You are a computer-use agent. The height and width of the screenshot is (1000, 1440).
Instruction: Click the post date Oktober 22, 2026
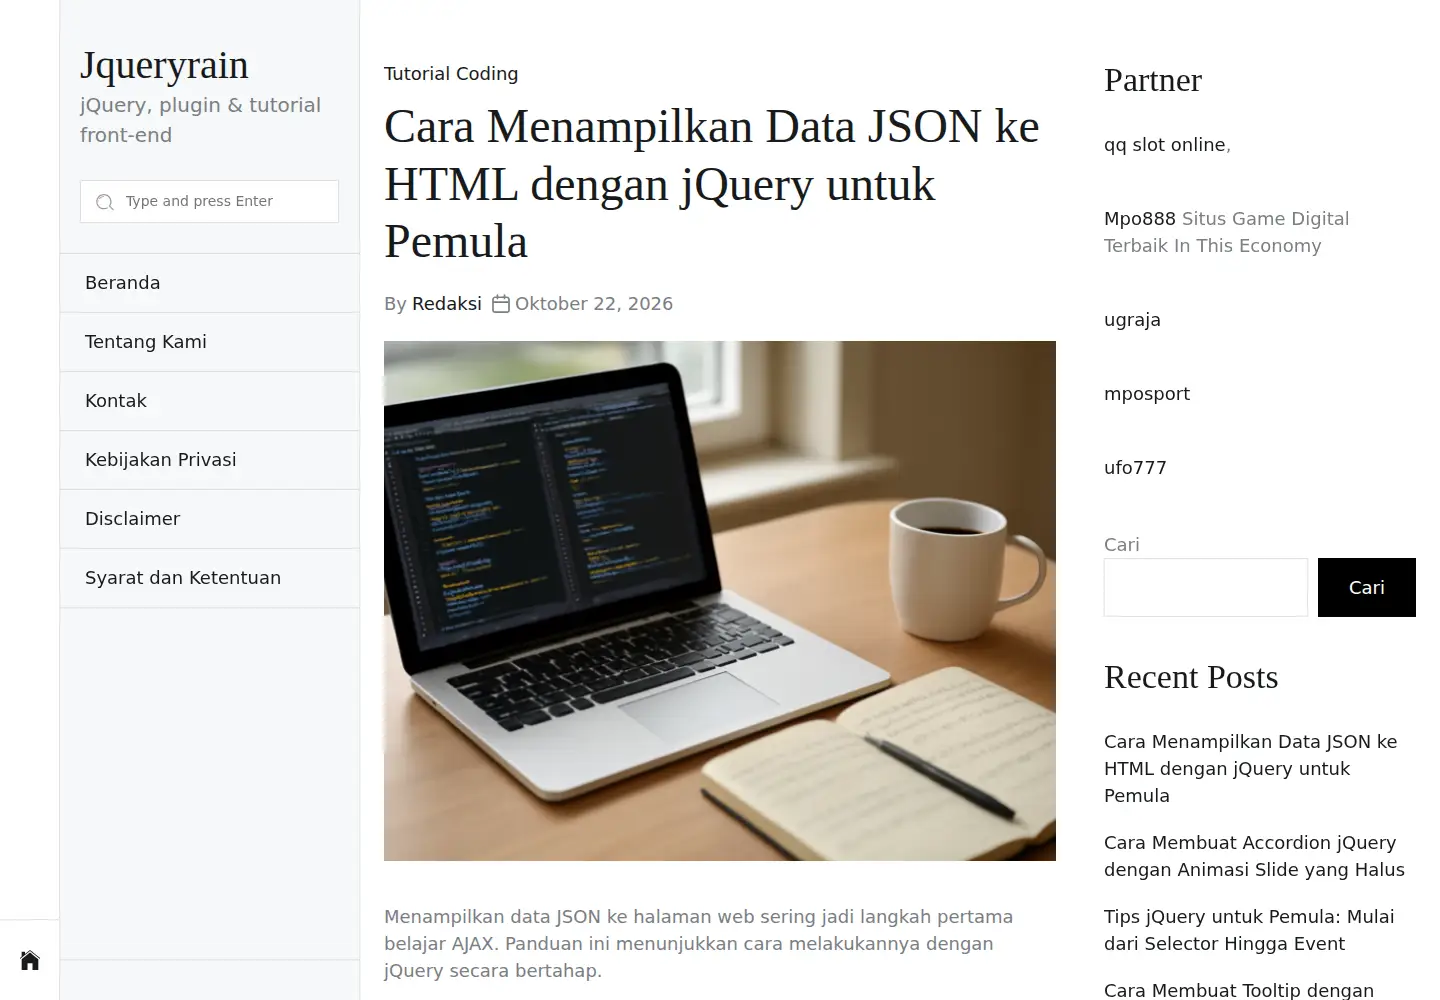point(594,304)
